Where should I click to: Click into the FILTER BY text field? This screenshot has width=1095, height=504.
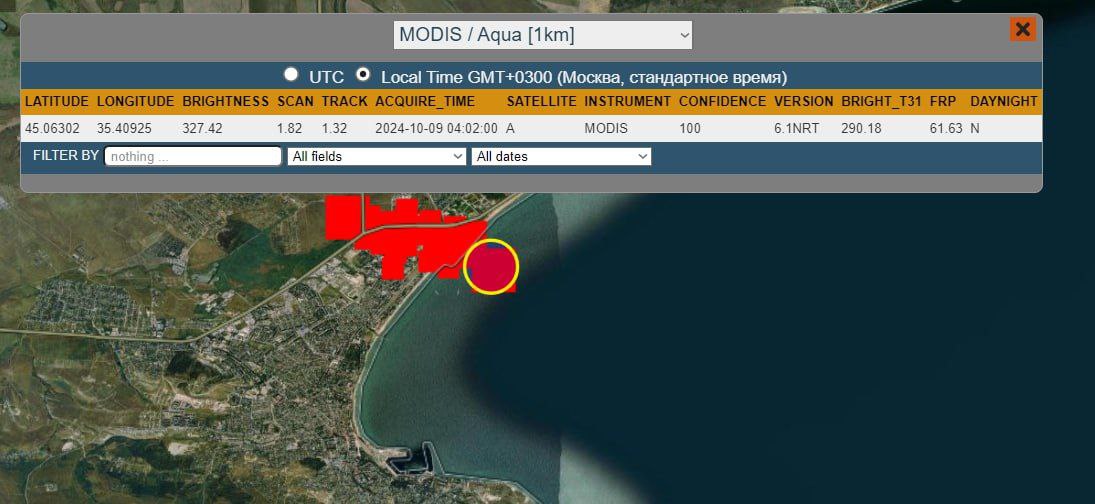pos(193,156)
